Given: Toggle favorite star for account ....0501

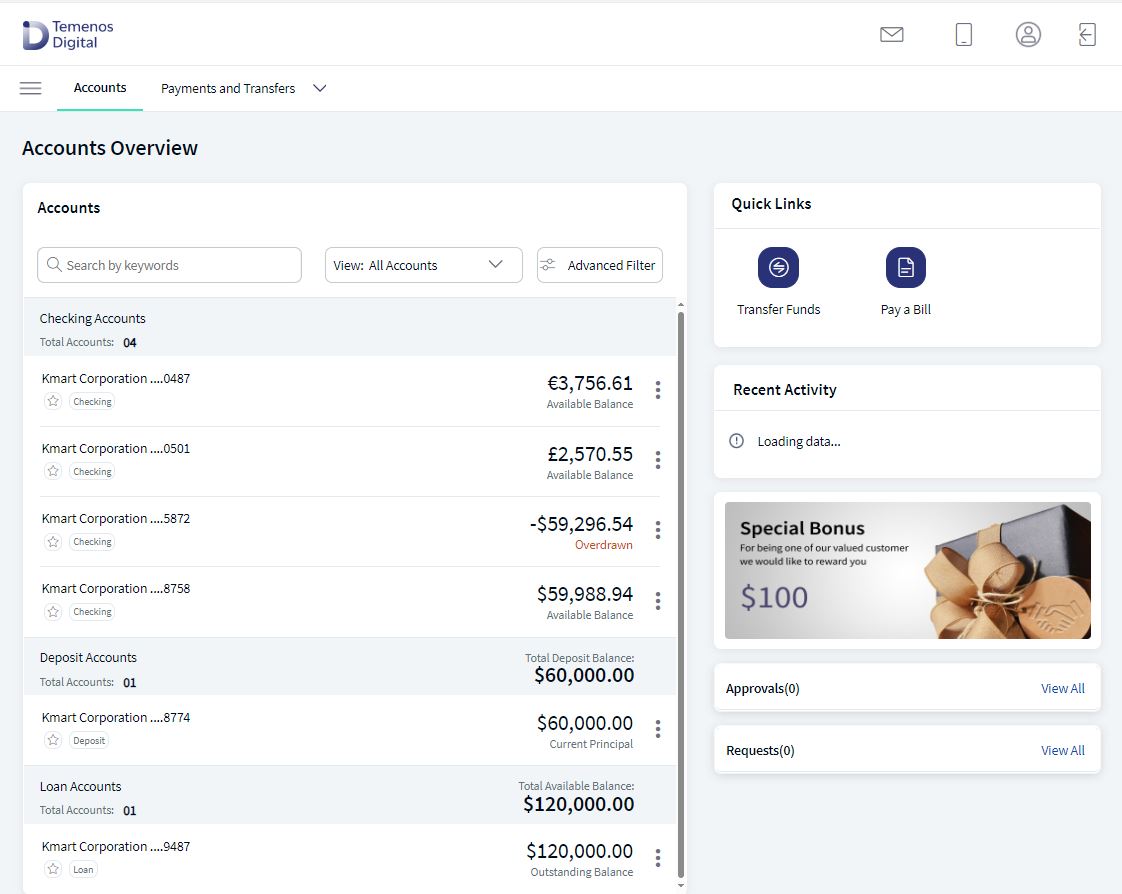Looking at the screenshot, I should [53, 471].
